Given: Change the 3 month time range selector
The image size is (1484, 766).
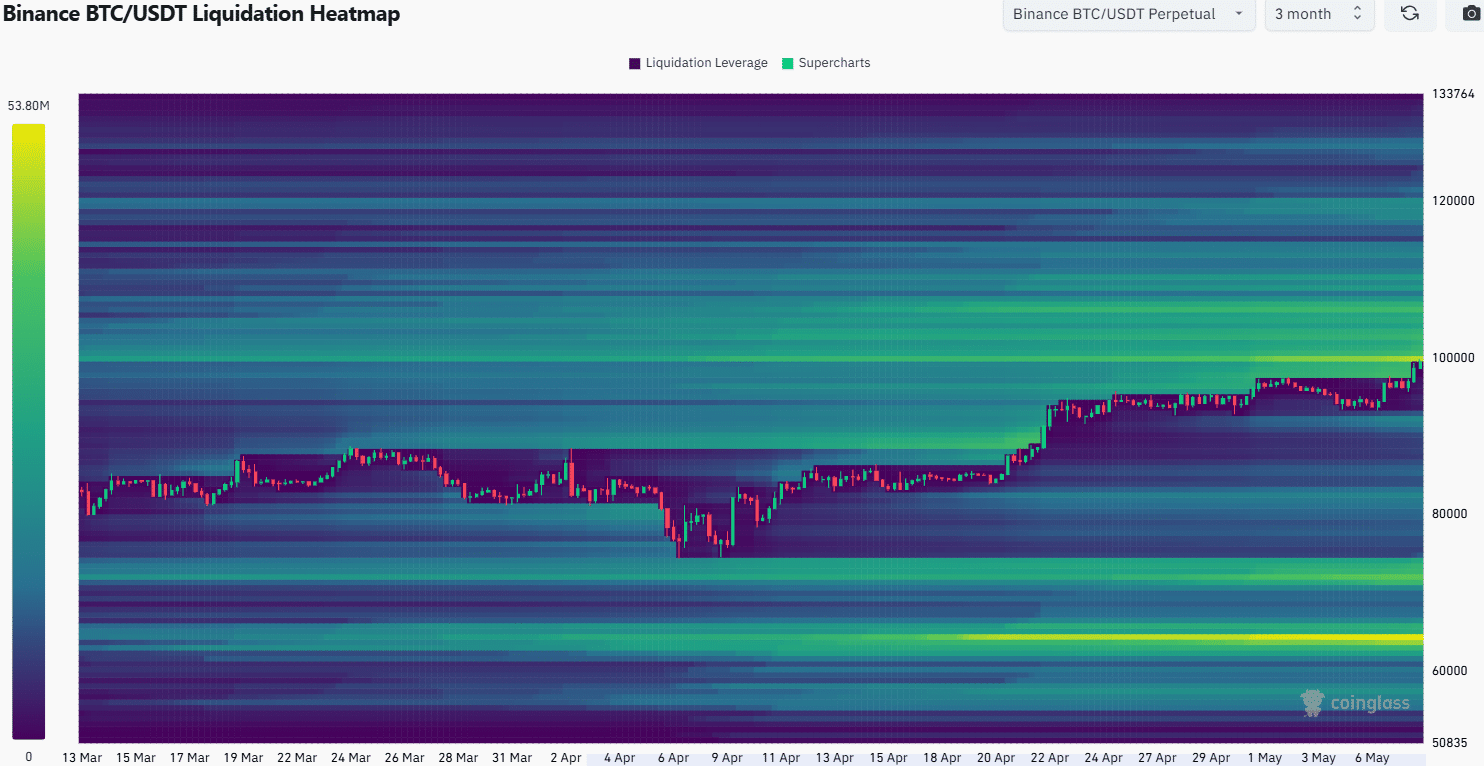Looking at the screenshot, I should pos(1319,14).
